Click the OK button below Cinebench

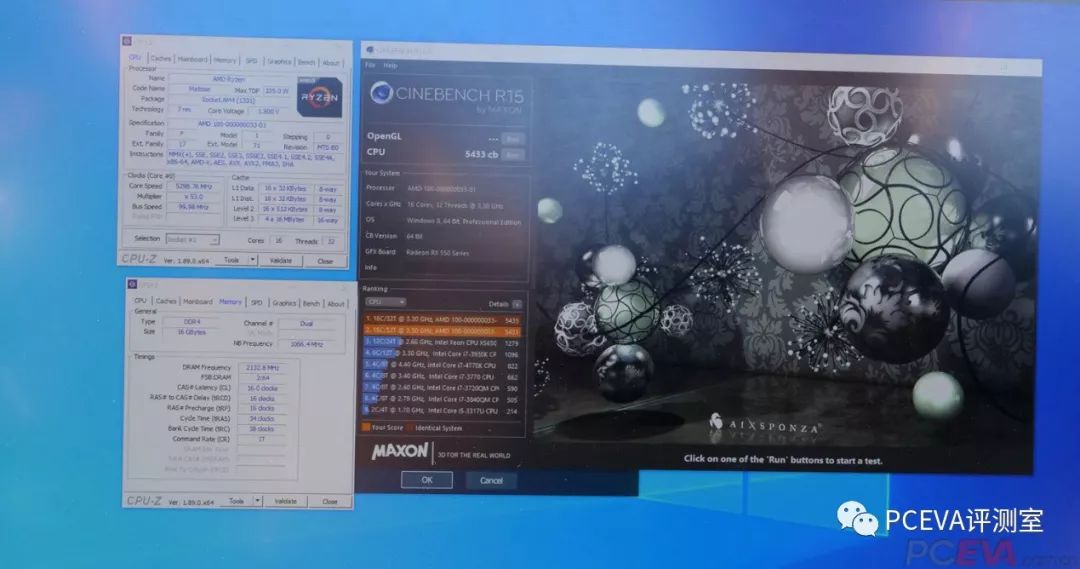[x=427, y=479]
